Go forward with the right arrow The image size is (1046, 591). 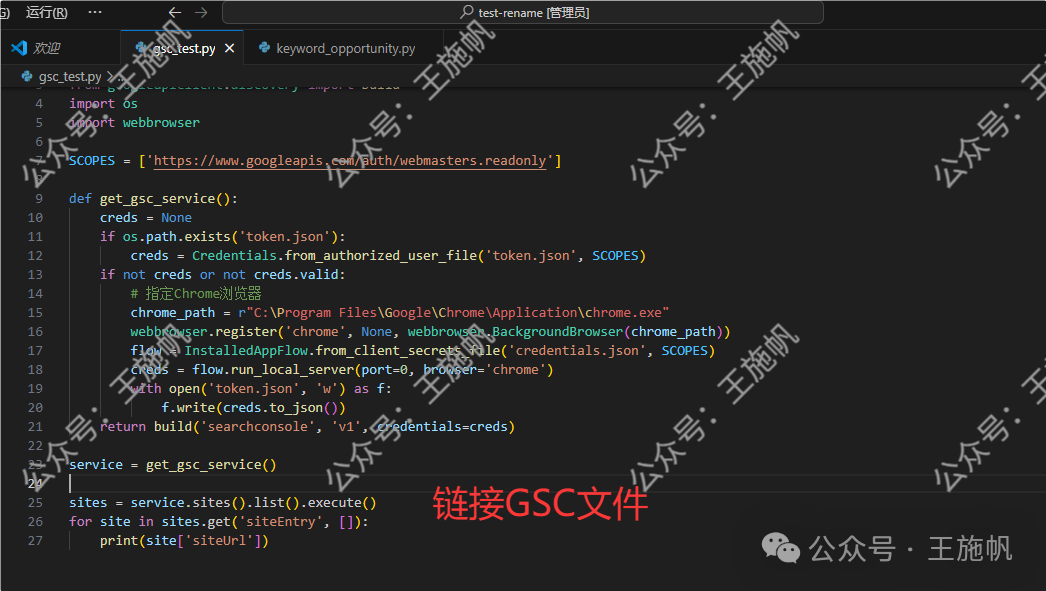(201, 12)
